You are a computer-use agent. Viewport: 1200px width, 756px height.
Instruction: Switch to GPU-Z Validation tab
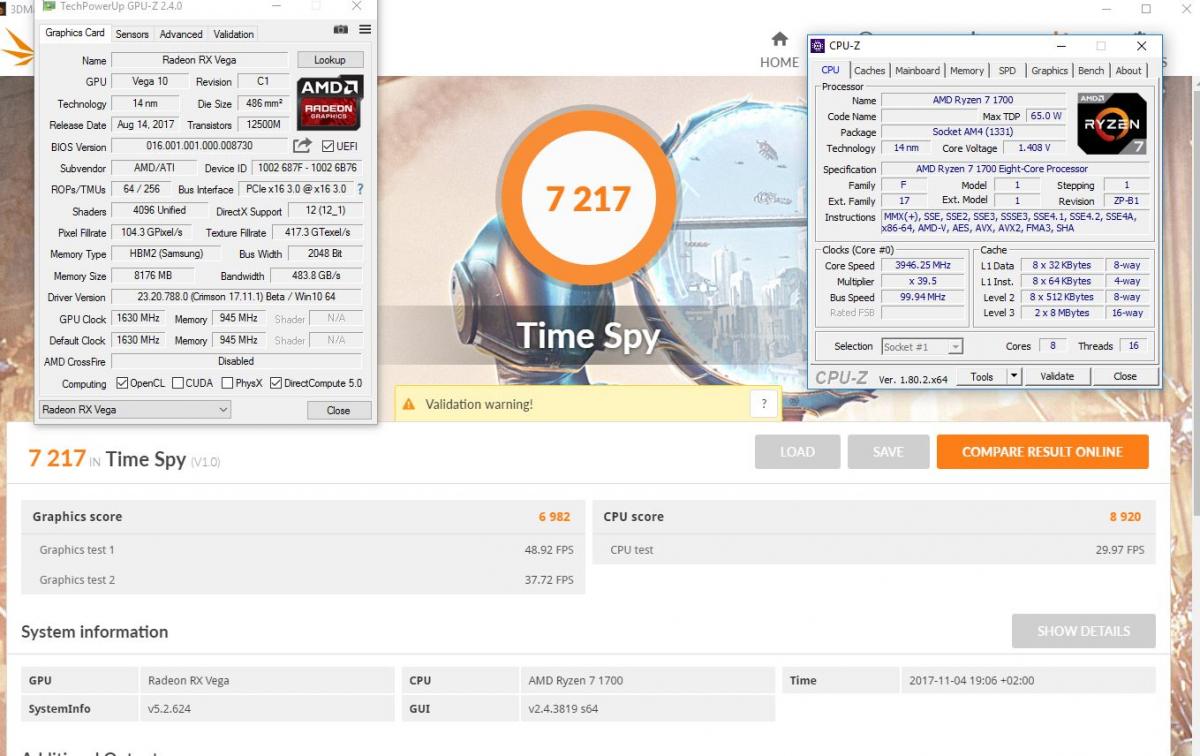pyautogui.click(x=234, y=34)
